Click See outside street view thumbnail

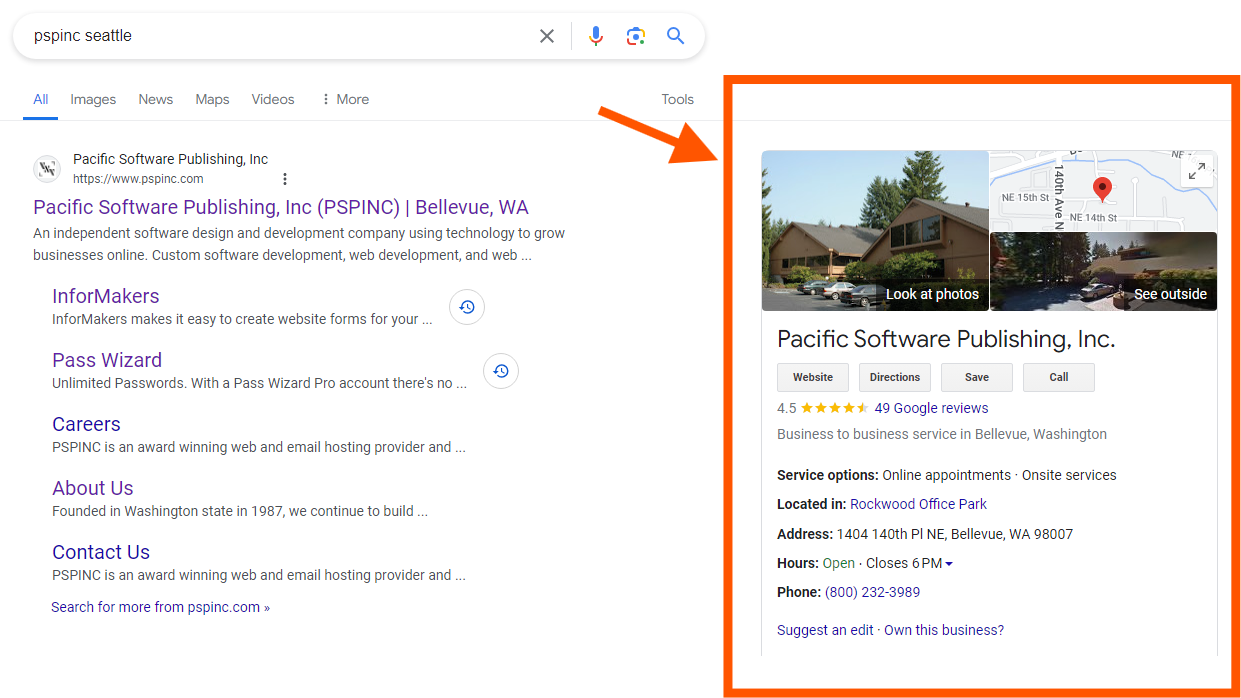(x=1104, y=272)
